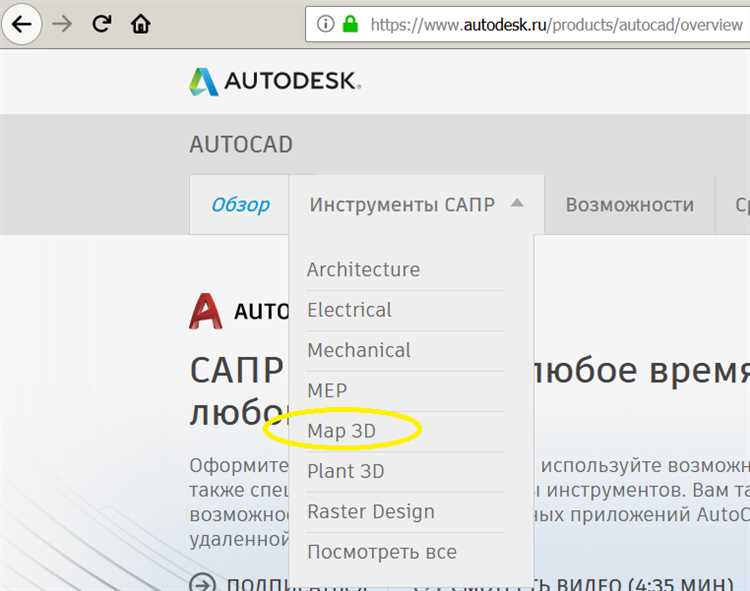Collapse the Инструменты САПР dropdown
The image size is (750, 591).
(x=416, y=205)
